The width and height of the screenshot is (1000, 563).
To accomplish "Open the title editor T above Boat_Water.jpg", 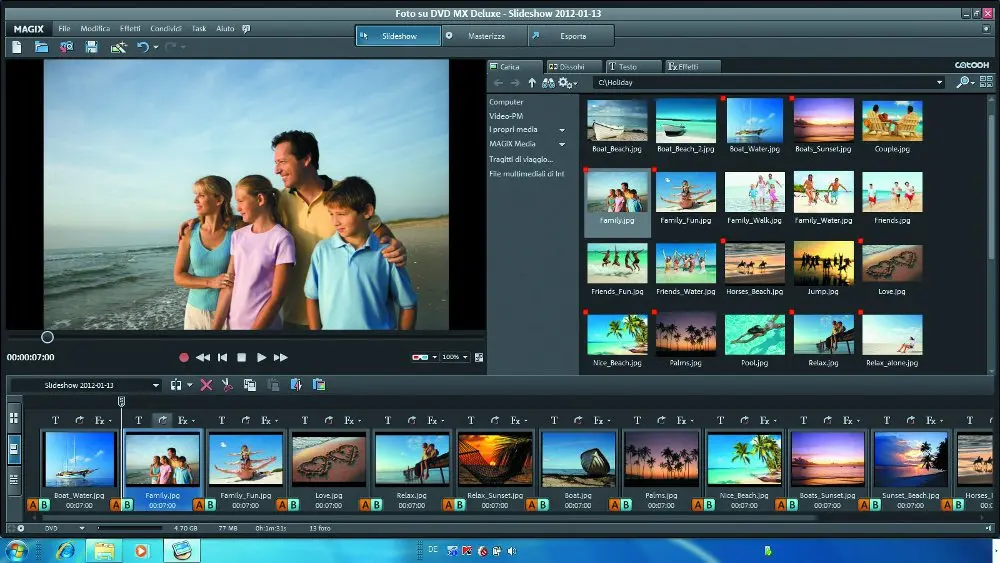I will pos(55,420).
